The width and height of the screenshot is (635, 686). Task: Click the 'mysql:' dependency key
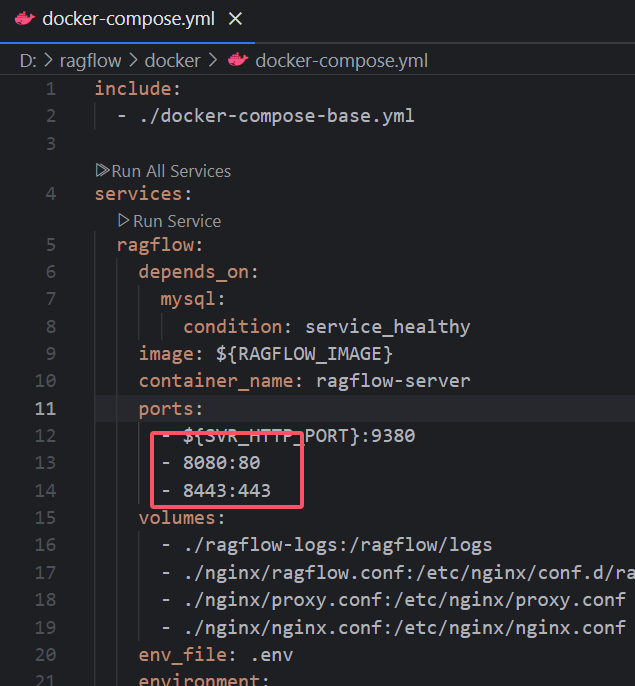pos(193,300)
